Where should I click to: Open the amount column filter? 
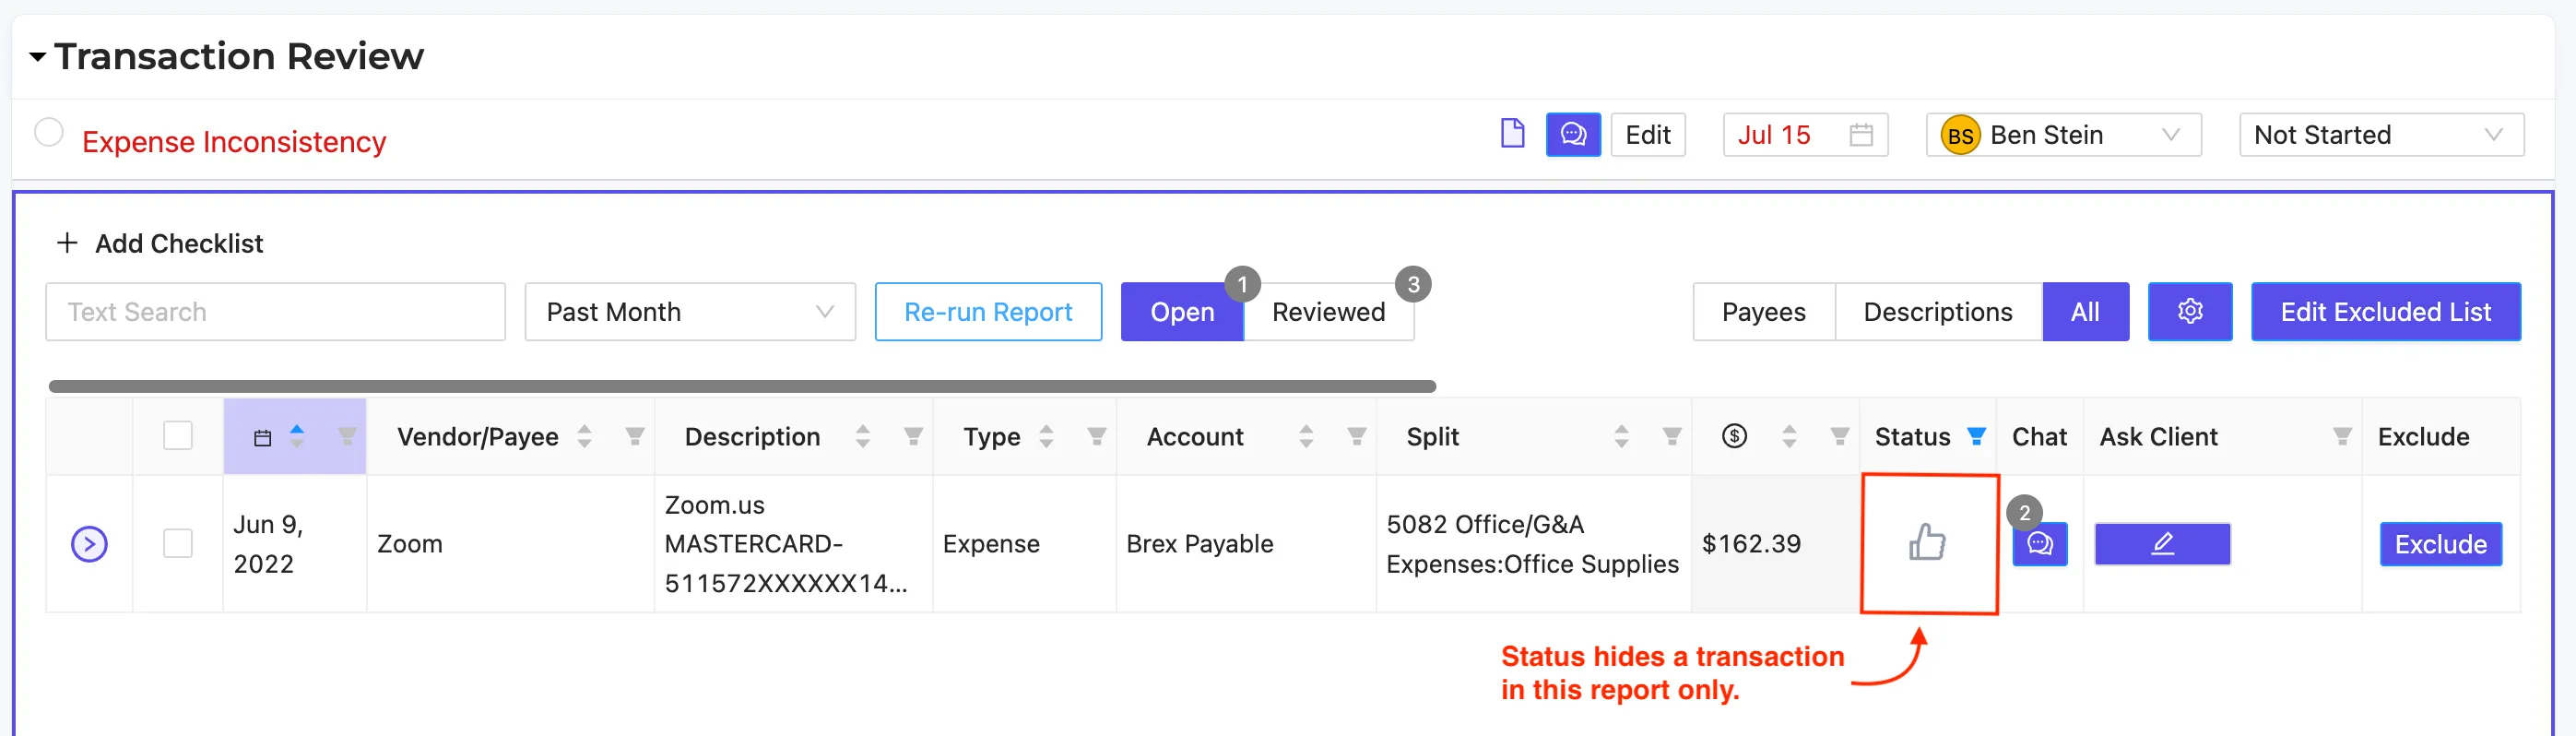tap(1840, 436)
